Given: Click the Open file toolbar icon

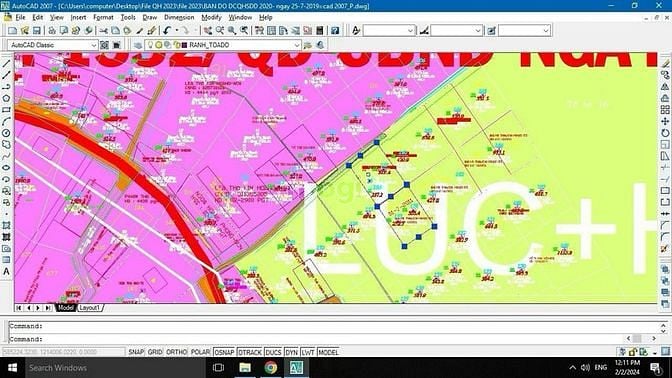Looking at the screenshot, I should (25, 30).
